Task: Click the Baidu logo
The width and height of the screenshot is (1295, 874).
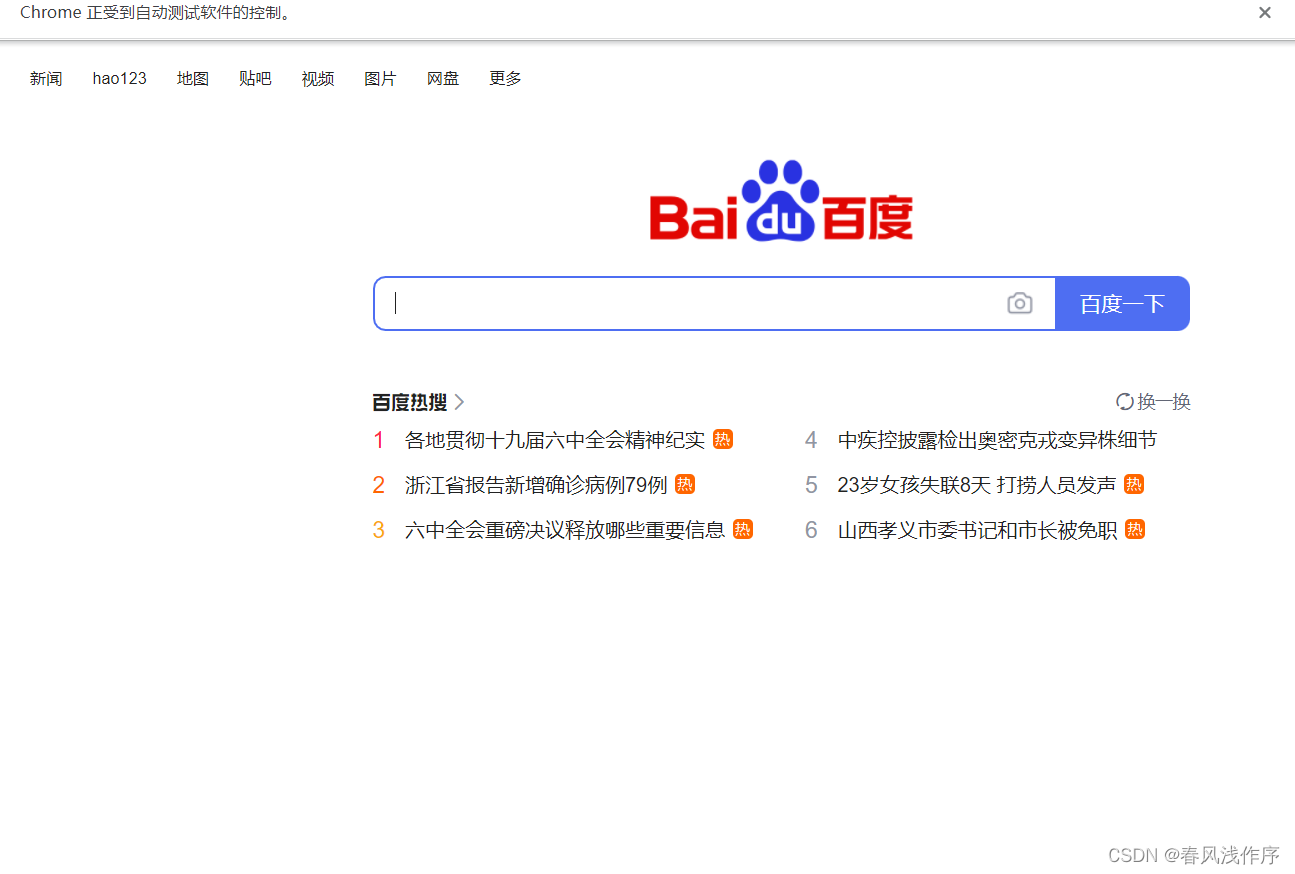Action: 781,201
